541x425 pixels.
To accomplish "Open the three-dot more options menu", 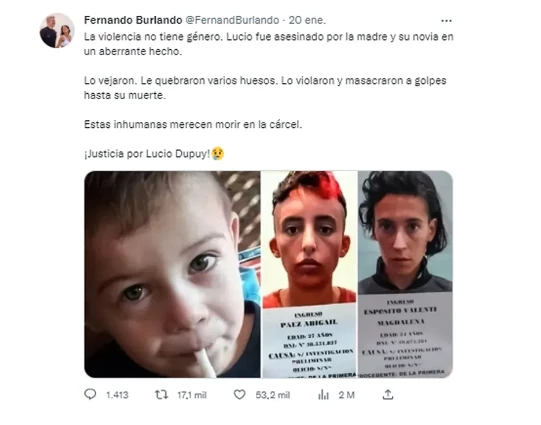I will coord(446,21).
